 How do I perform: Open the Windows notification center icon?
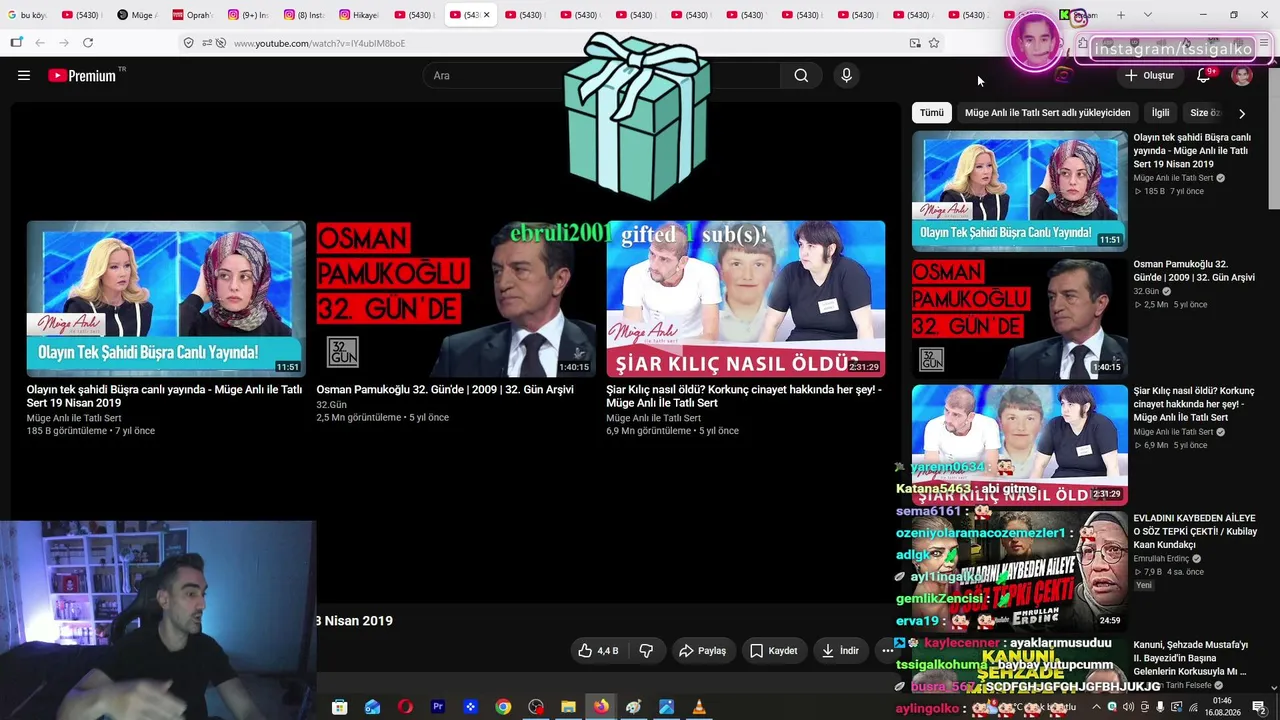tap(1259, 707)
